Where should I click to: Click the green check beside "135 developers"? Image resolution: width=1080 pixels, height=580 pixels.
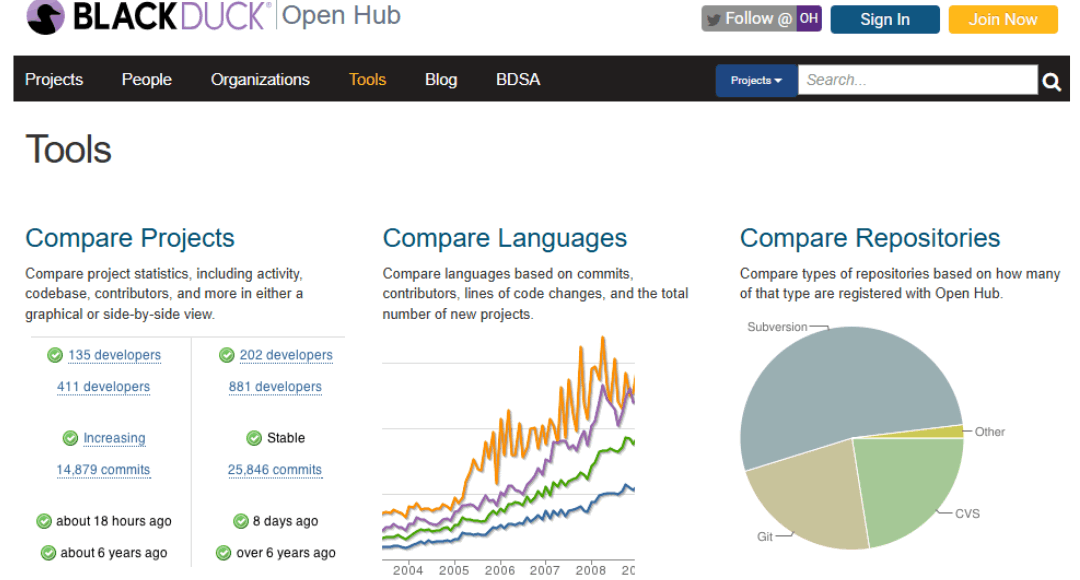54,355
